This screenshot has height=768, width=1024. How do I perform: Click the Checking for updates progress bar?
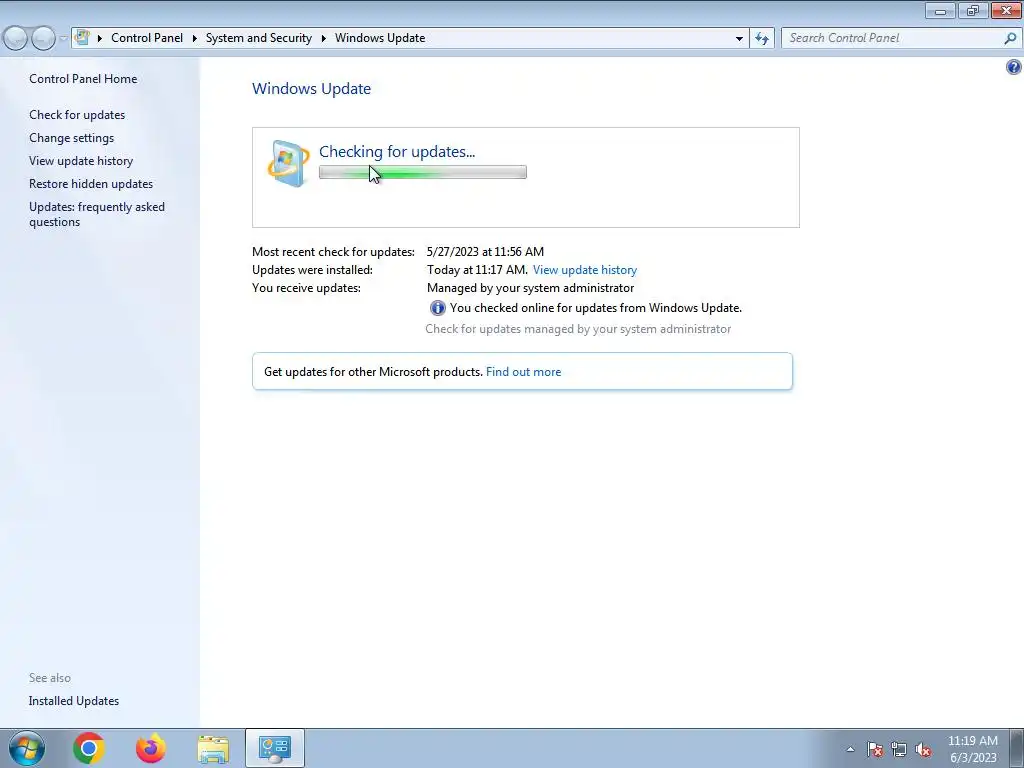pyautogui.click(x=423, y=172)
